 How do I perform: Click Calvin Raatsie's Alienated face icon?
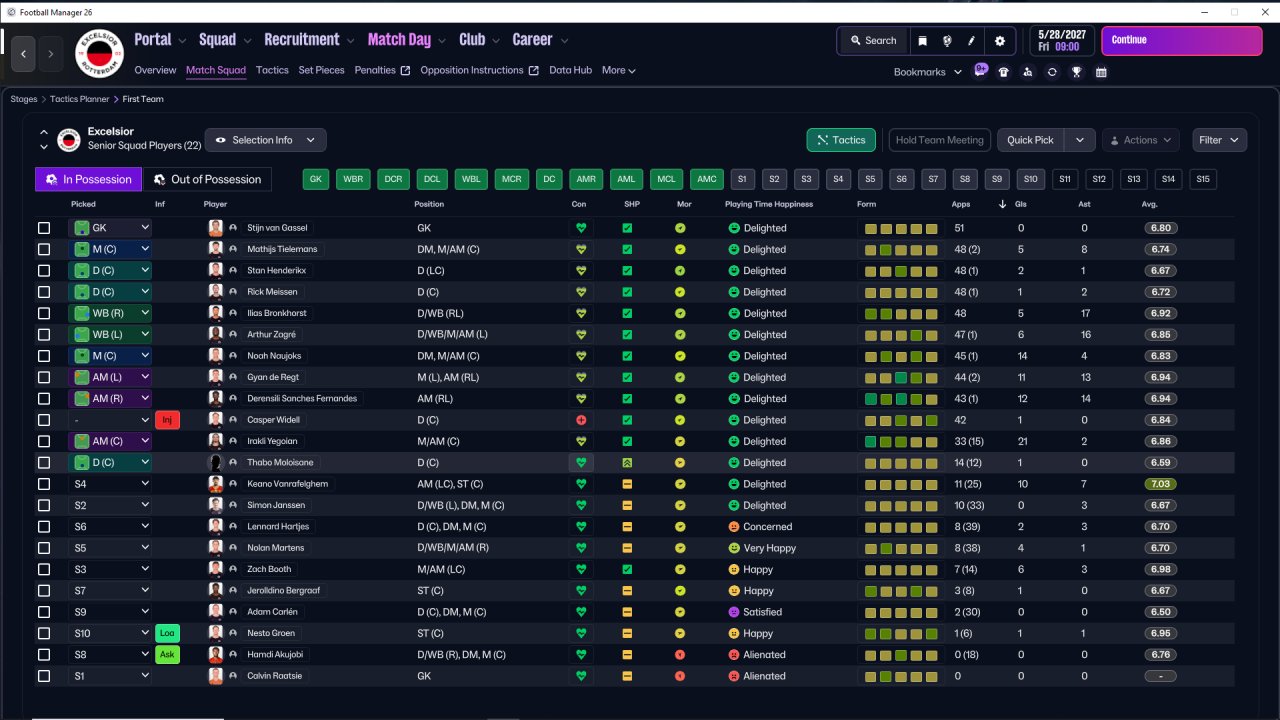tap(734, 676)
